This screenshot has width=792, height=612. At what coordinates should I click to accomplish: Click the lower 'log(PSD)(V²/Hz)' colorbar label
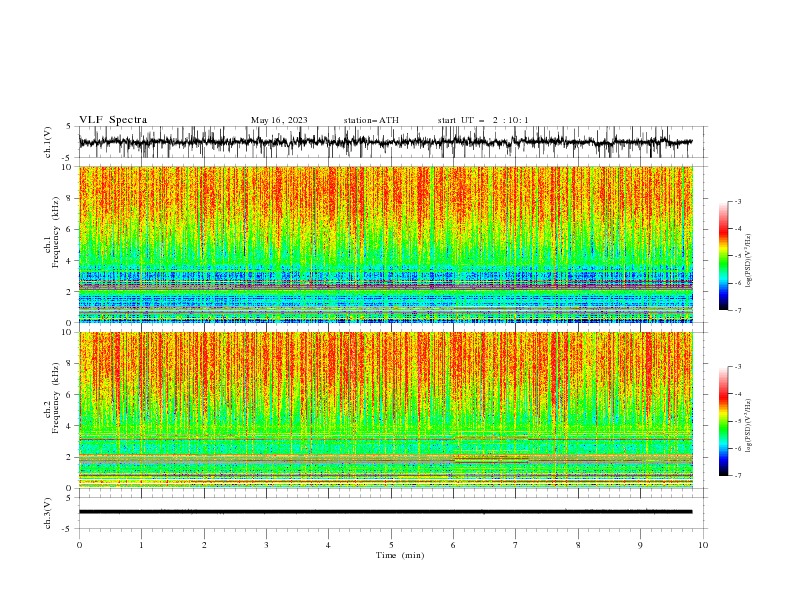[748, 426]
